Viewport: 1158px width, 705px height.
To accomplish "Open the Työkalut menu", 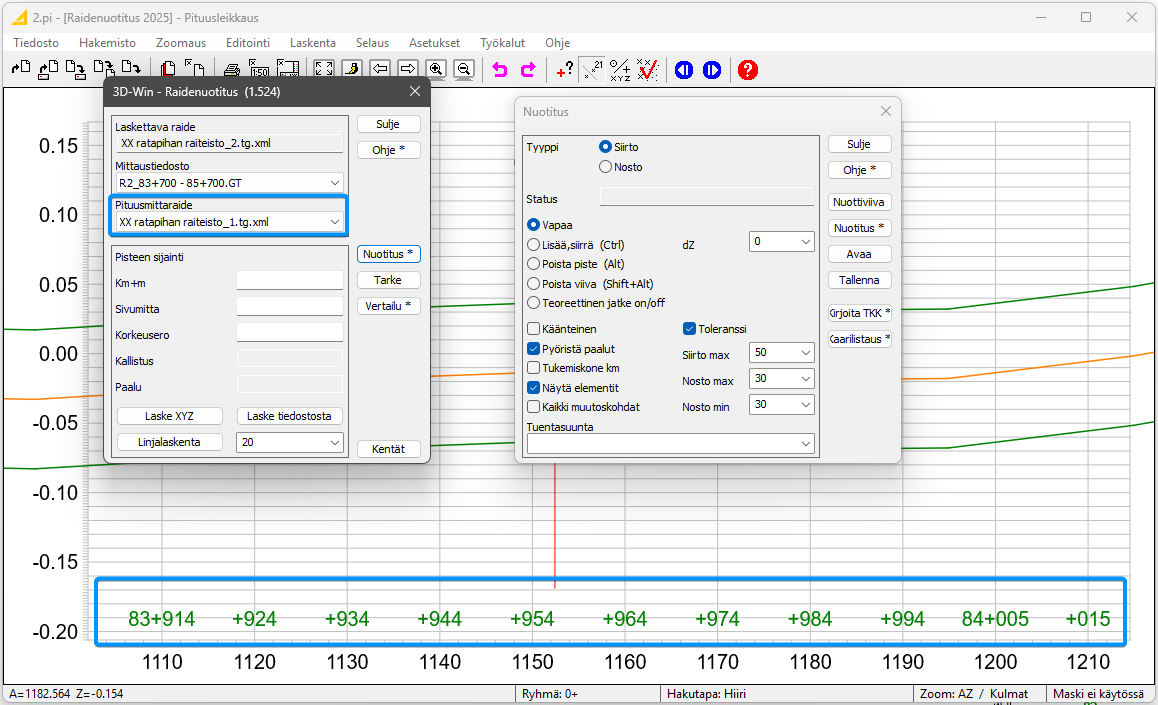I will pyautogui.click(x=502, y=43).
